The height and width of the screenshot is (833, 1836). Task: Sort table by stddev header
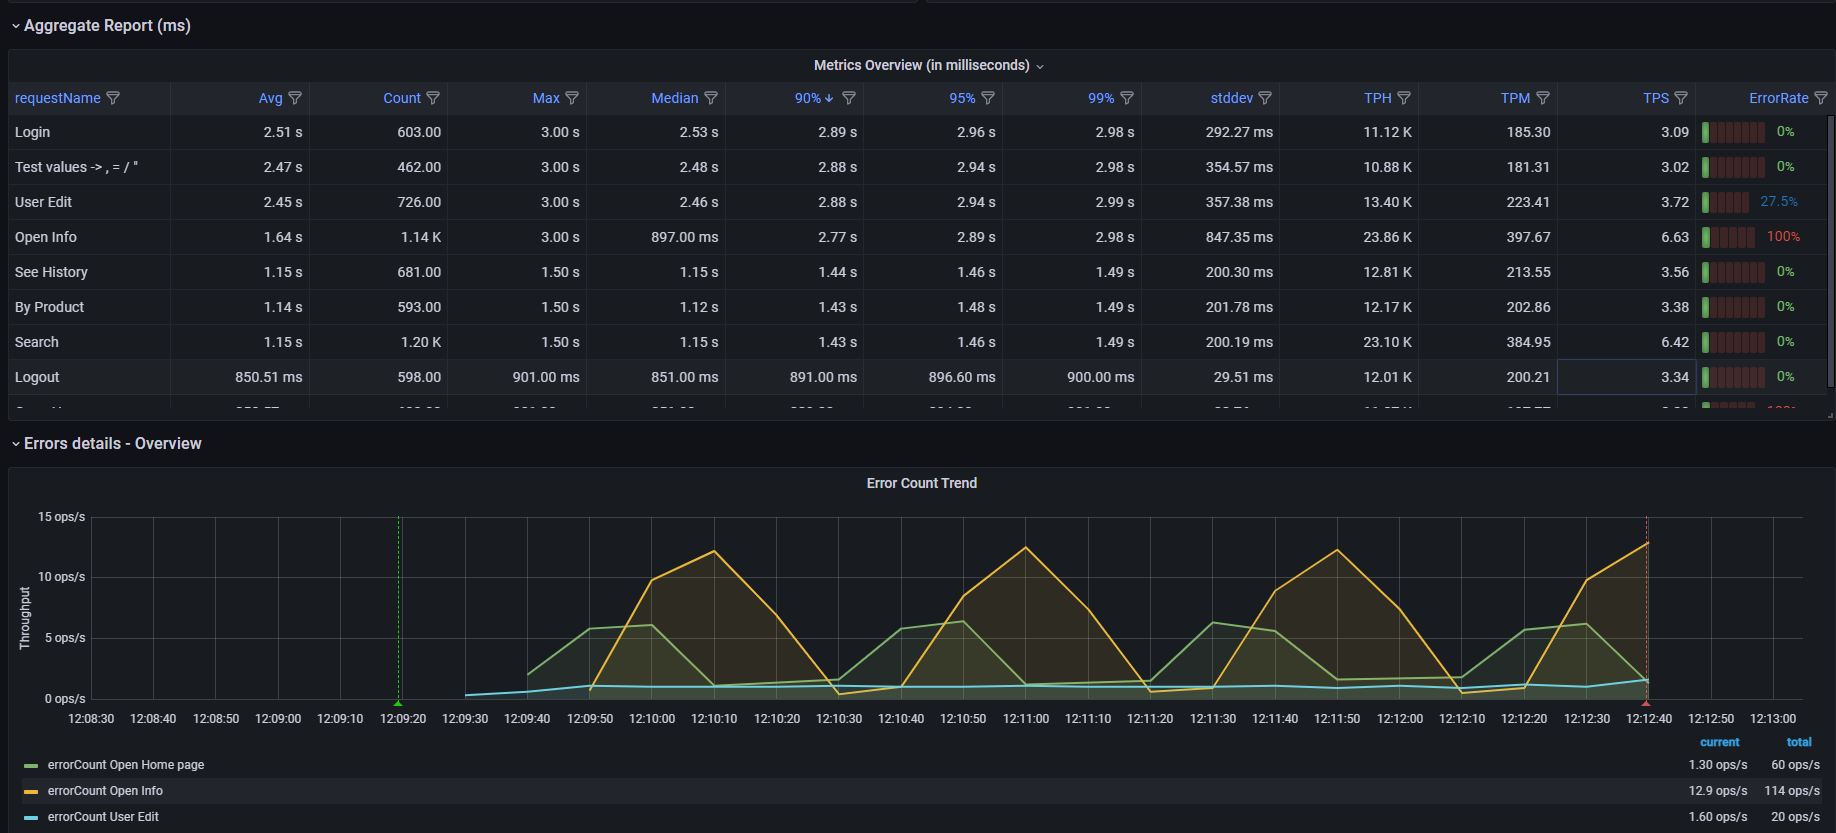tap(1232, 98)
